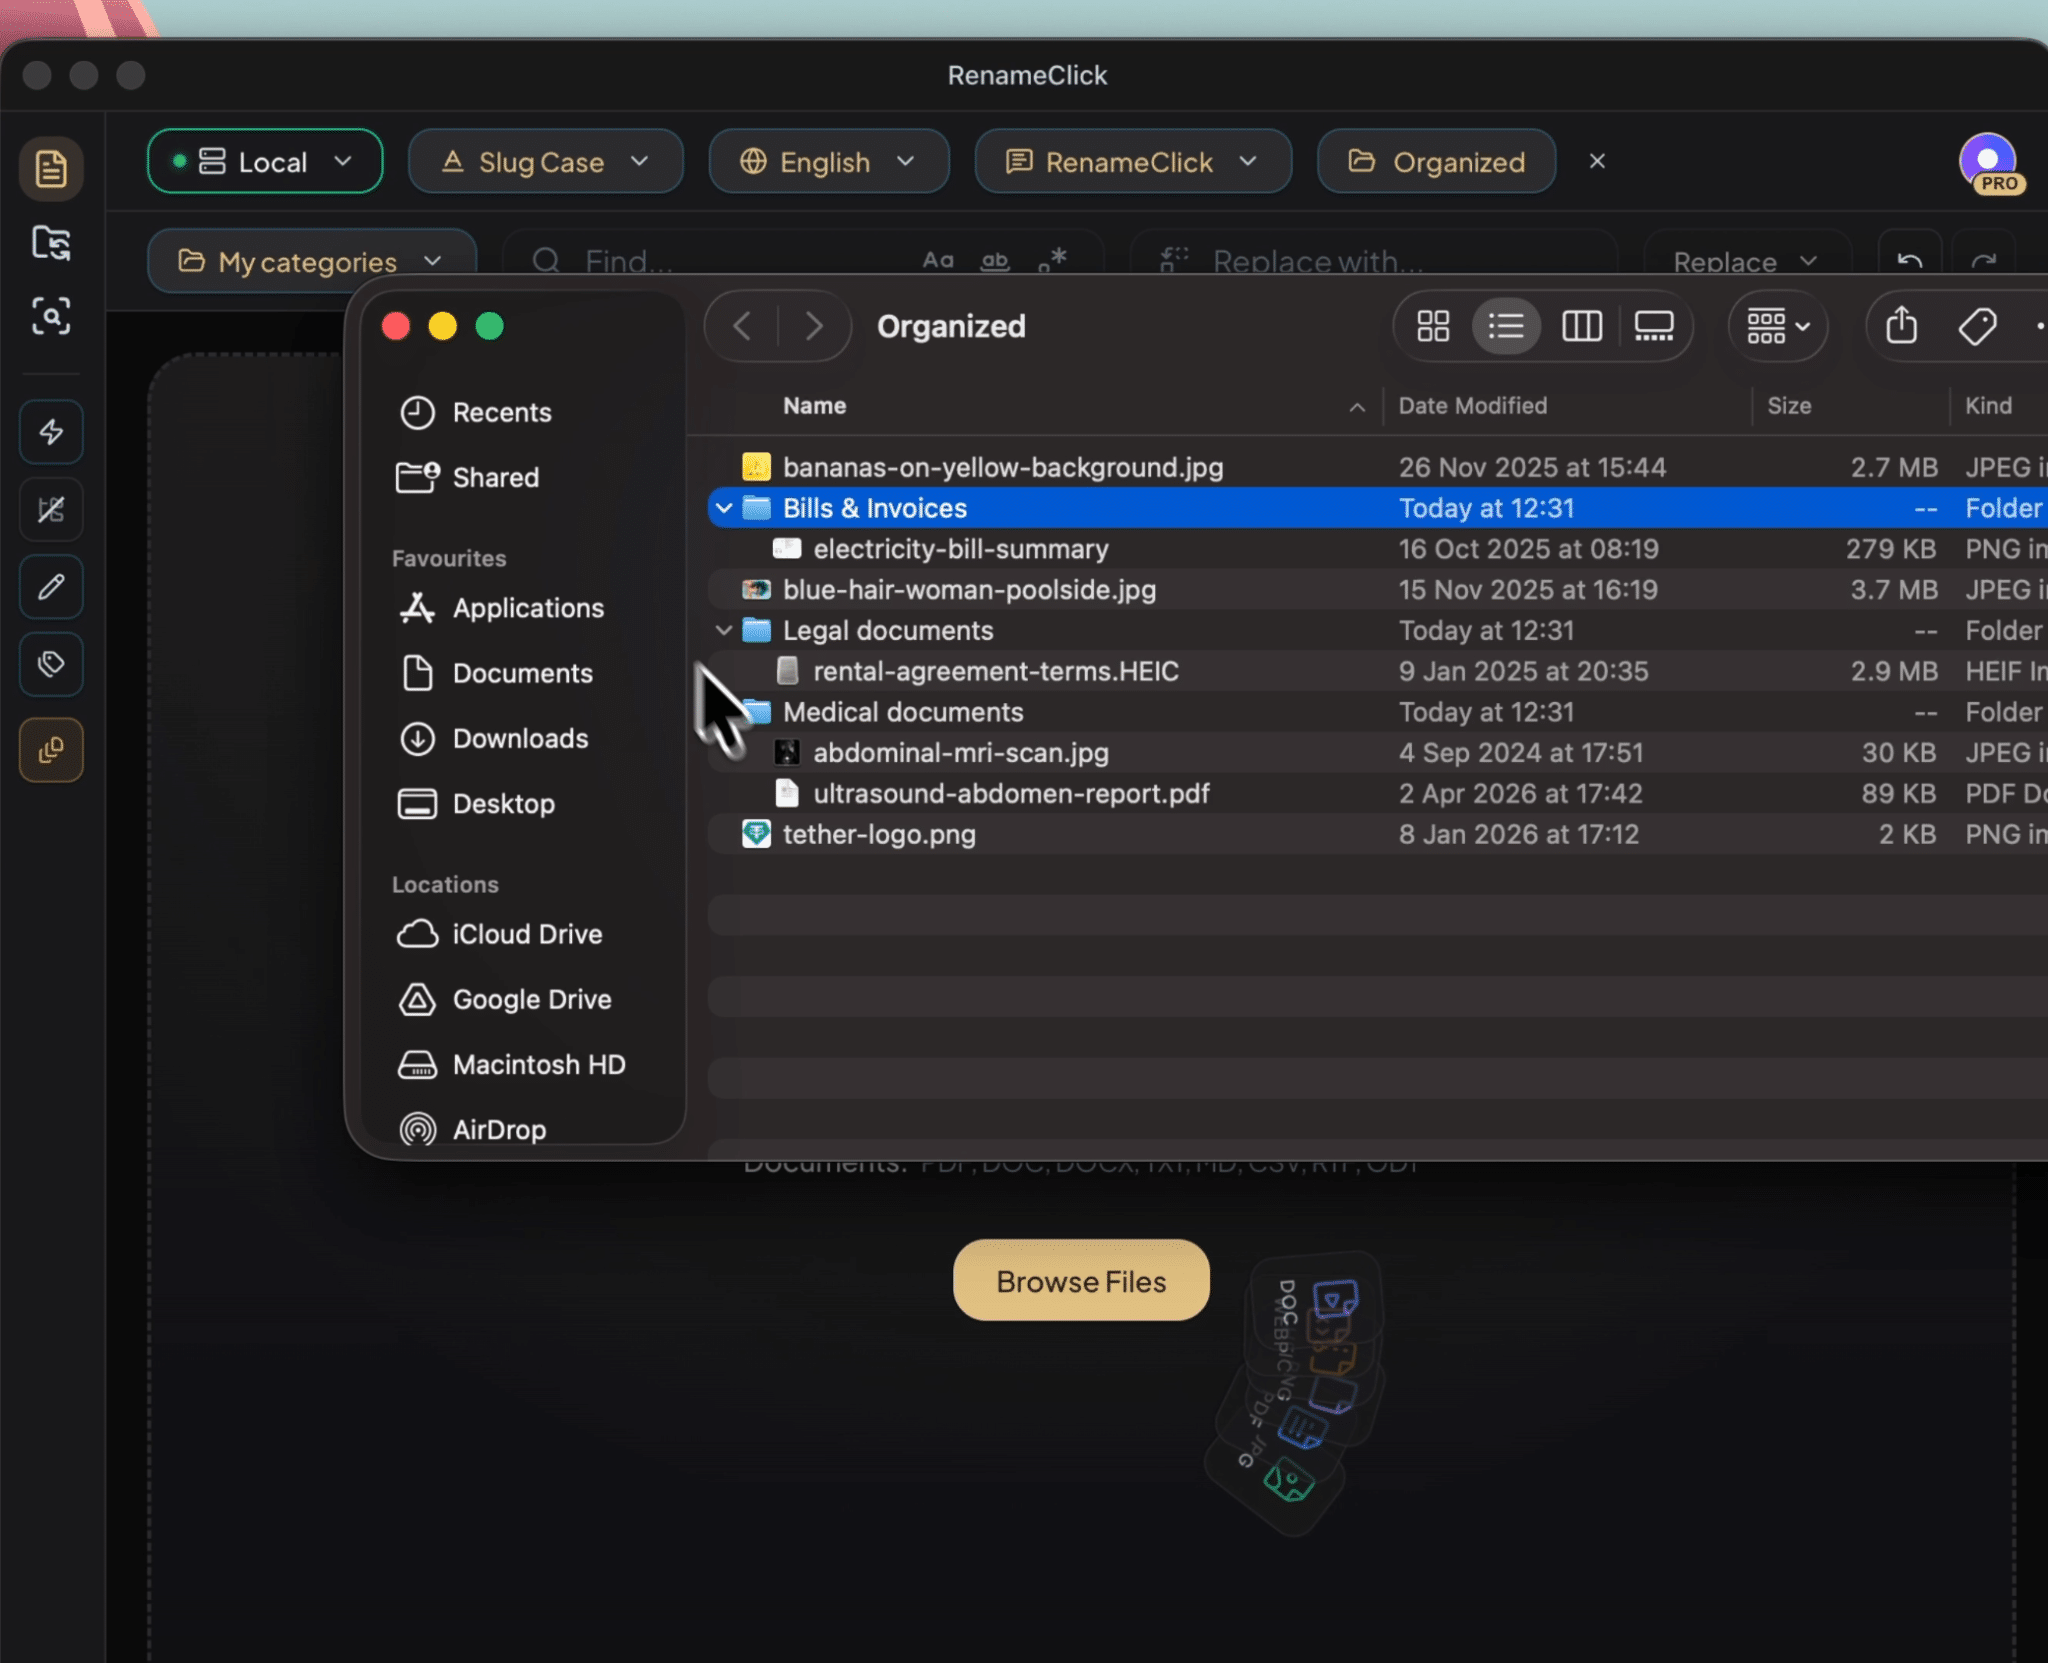The height and width of the screenshot is (1663, 2048).
Task: Switch Finder to column view
Action: coord(1582,326)
